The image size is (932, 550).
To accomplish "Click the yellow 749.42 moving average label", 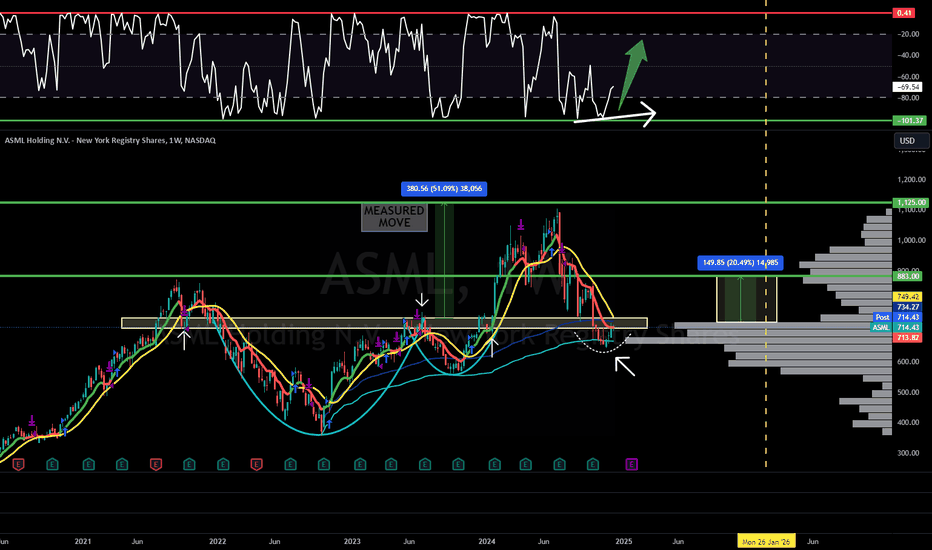I will click(908, 296).
